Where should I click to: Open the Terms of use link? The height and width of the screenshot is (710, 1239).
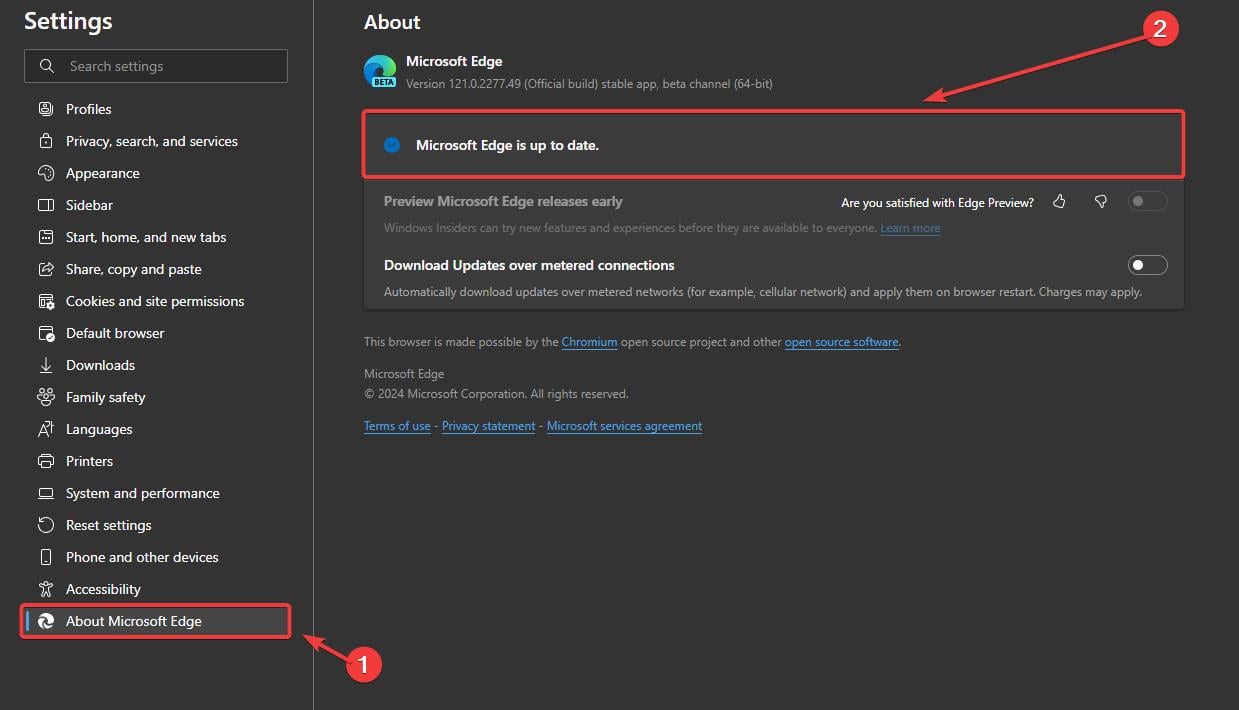point(397,426)
